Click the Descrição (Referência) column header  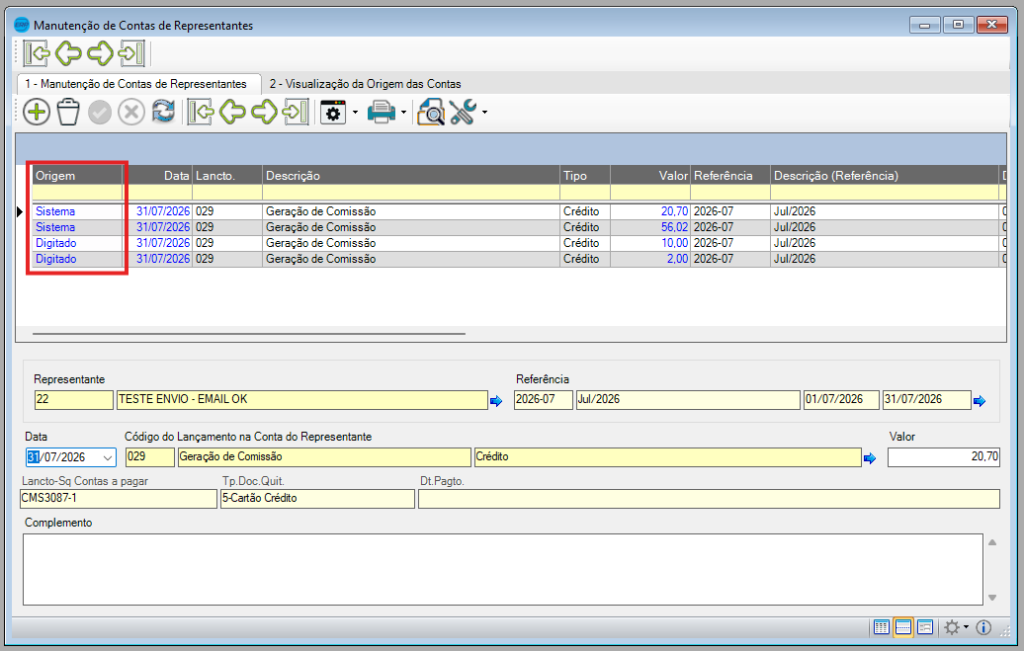pyautogui.click(x=886, y=176)
